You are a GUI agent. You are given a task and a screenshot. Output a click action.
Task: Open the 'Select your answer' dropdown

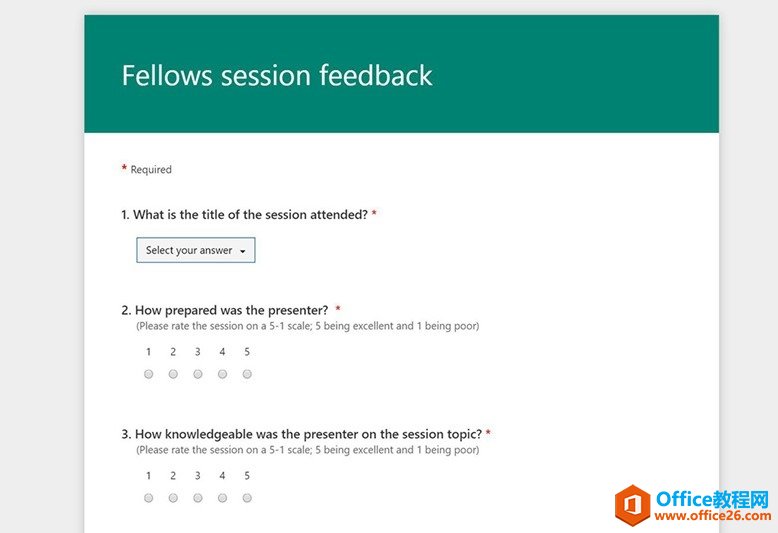[195, 250]
